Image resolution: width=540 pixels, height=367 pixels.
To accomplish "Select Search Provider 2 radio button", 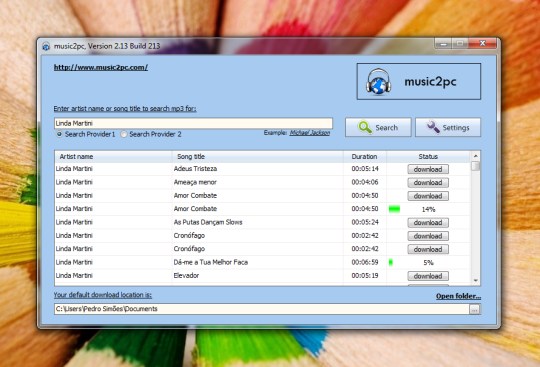I will pyautogui.click(x=123, y=134).
